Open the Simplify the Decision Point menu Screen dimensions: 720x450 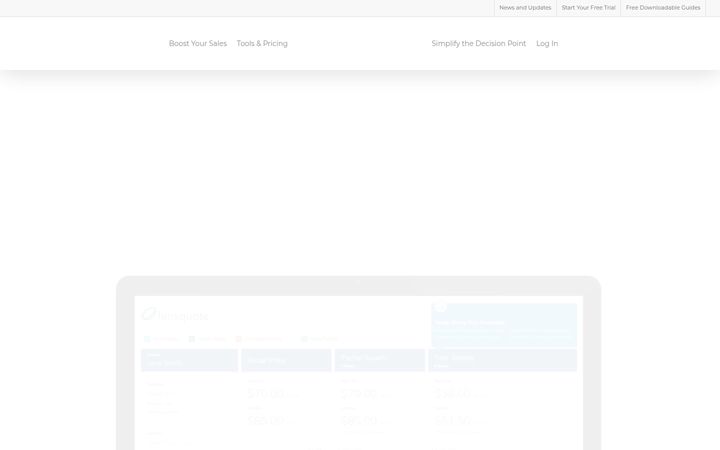point(478,43)
